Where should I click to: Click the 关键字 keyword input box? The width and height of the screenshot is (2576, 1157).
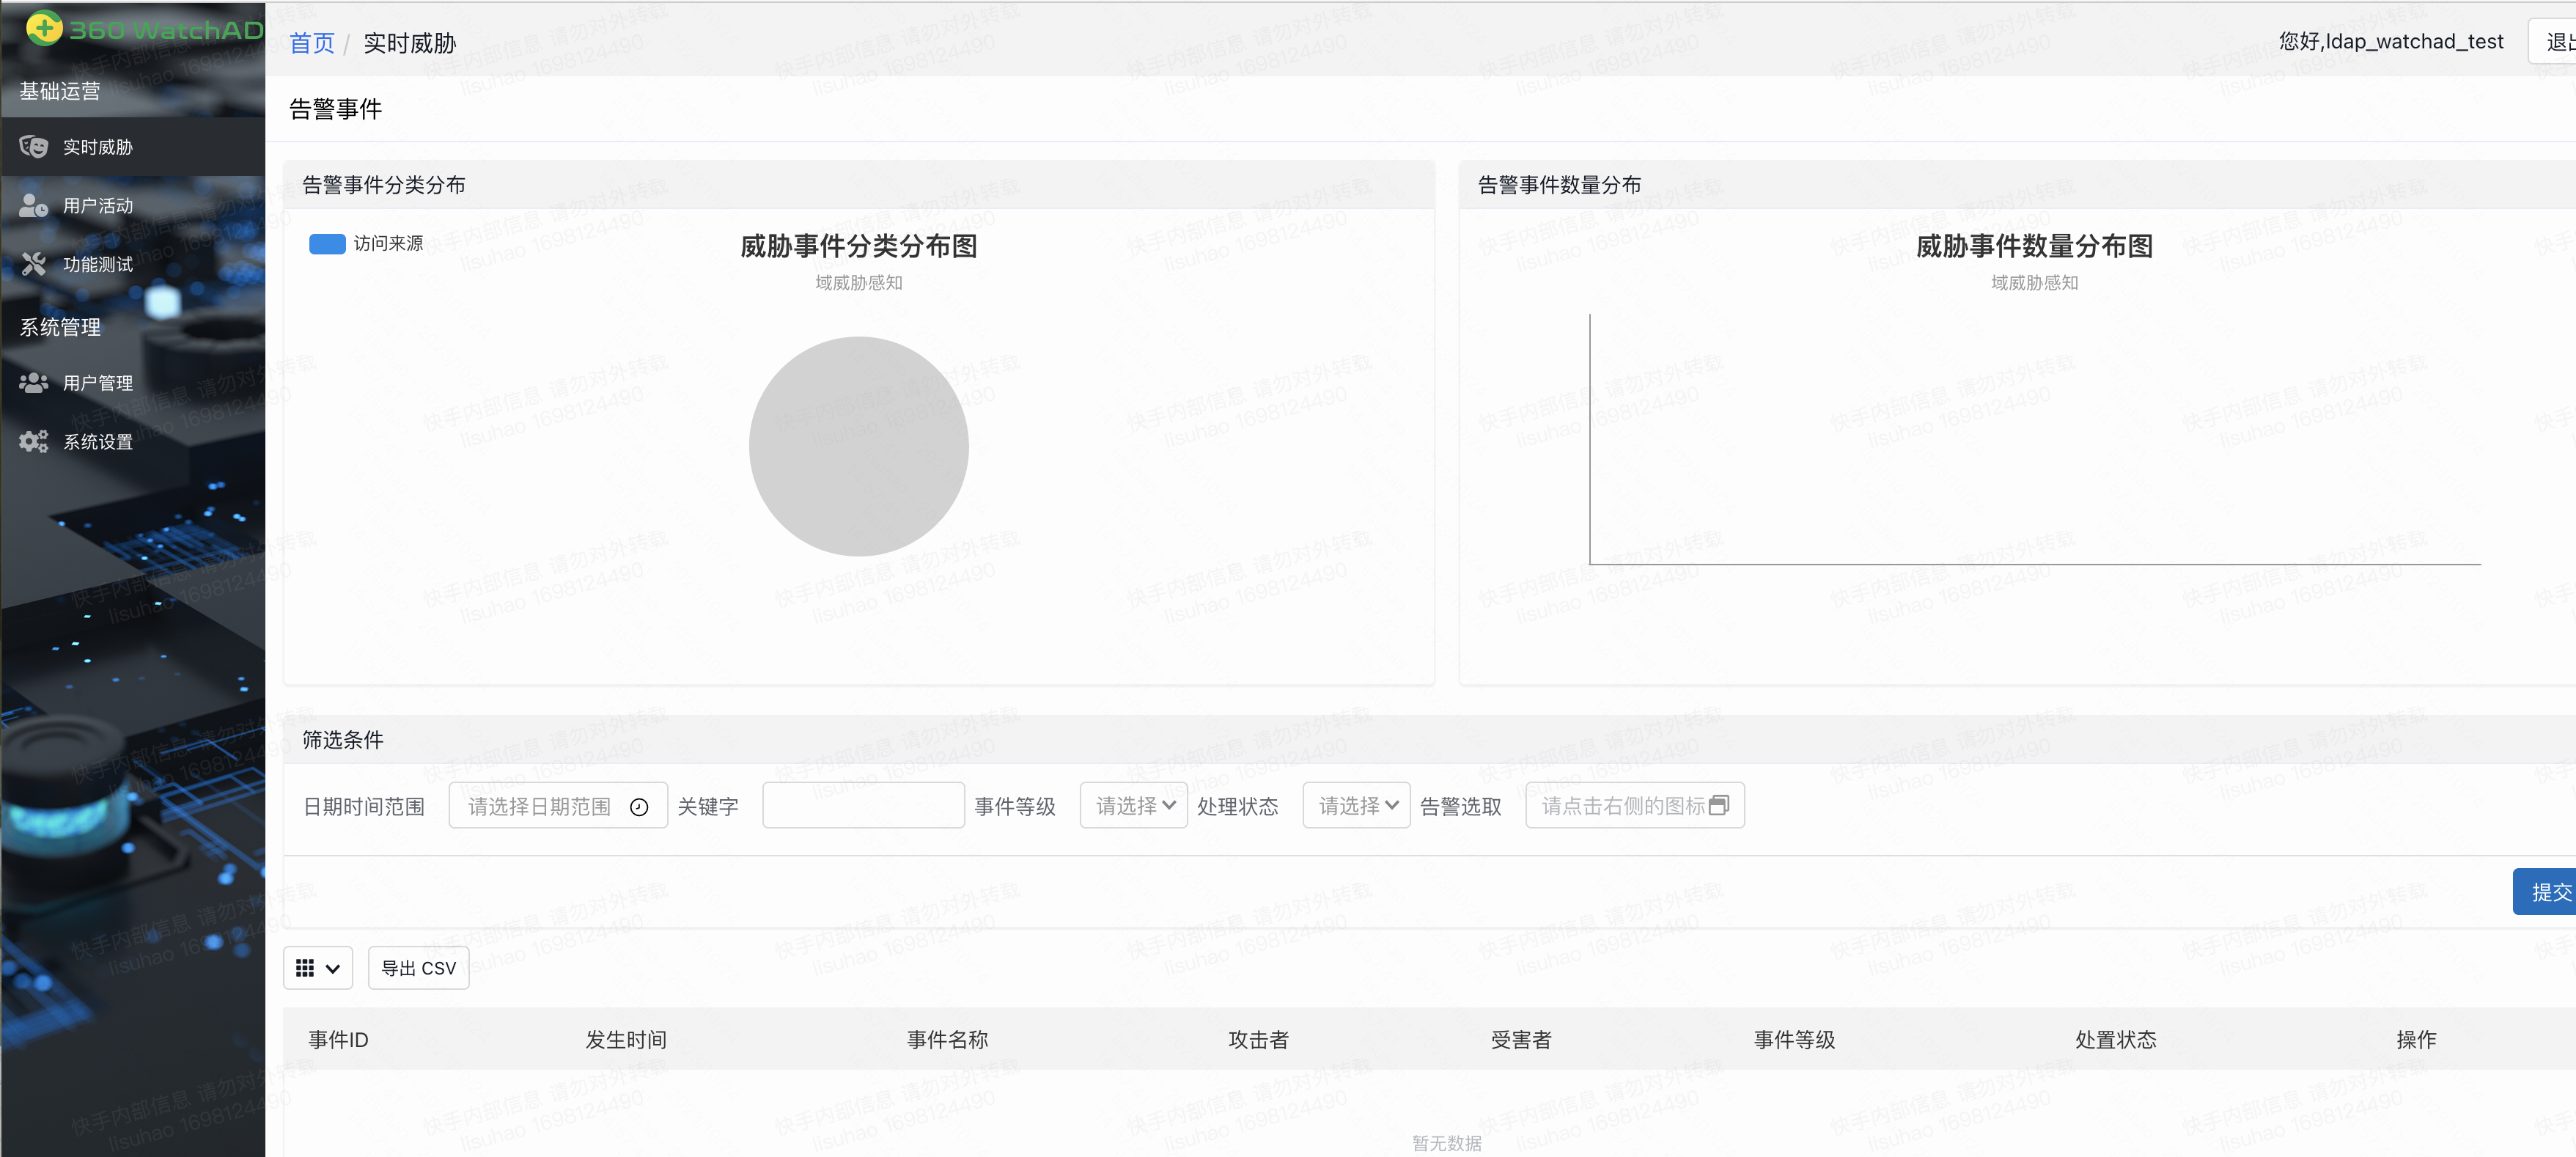point(862,805)
